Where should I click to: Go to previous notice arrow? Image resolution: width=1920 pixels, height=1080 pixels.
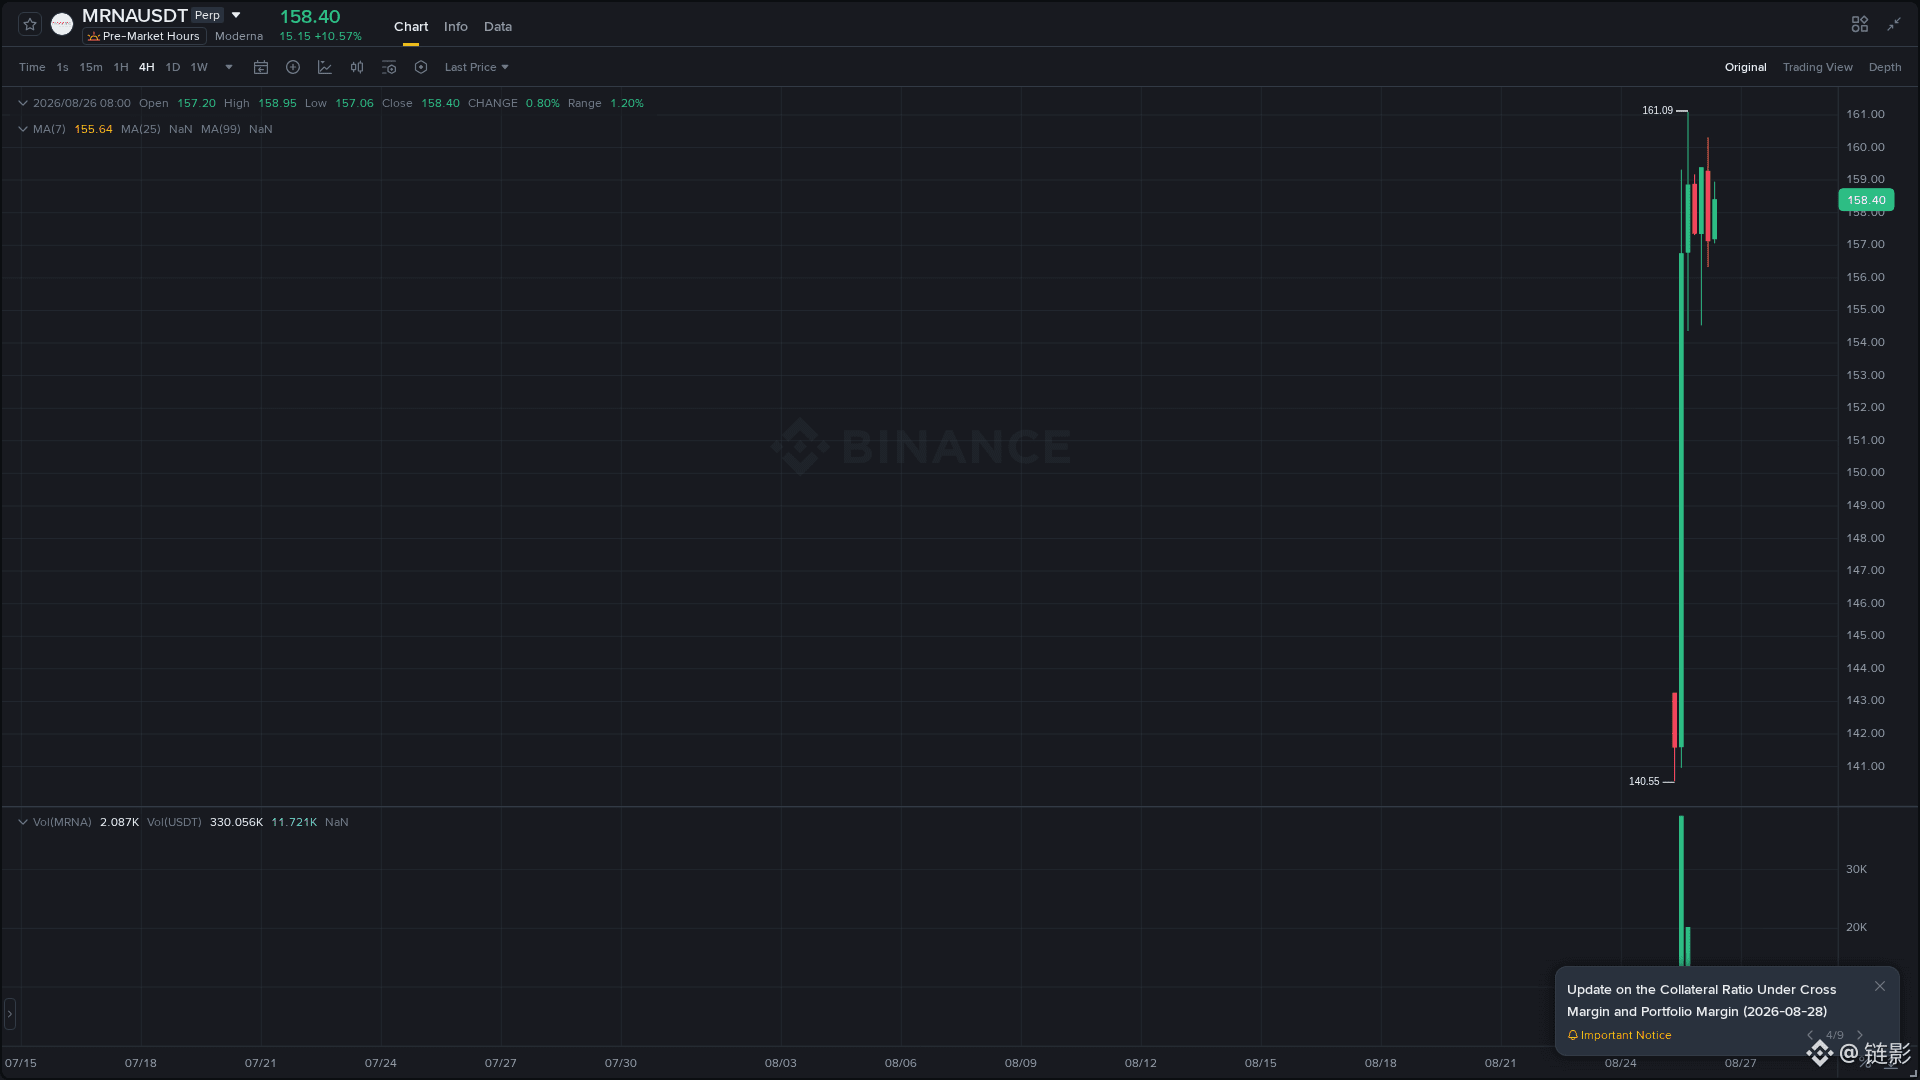coord(1810,1035)
